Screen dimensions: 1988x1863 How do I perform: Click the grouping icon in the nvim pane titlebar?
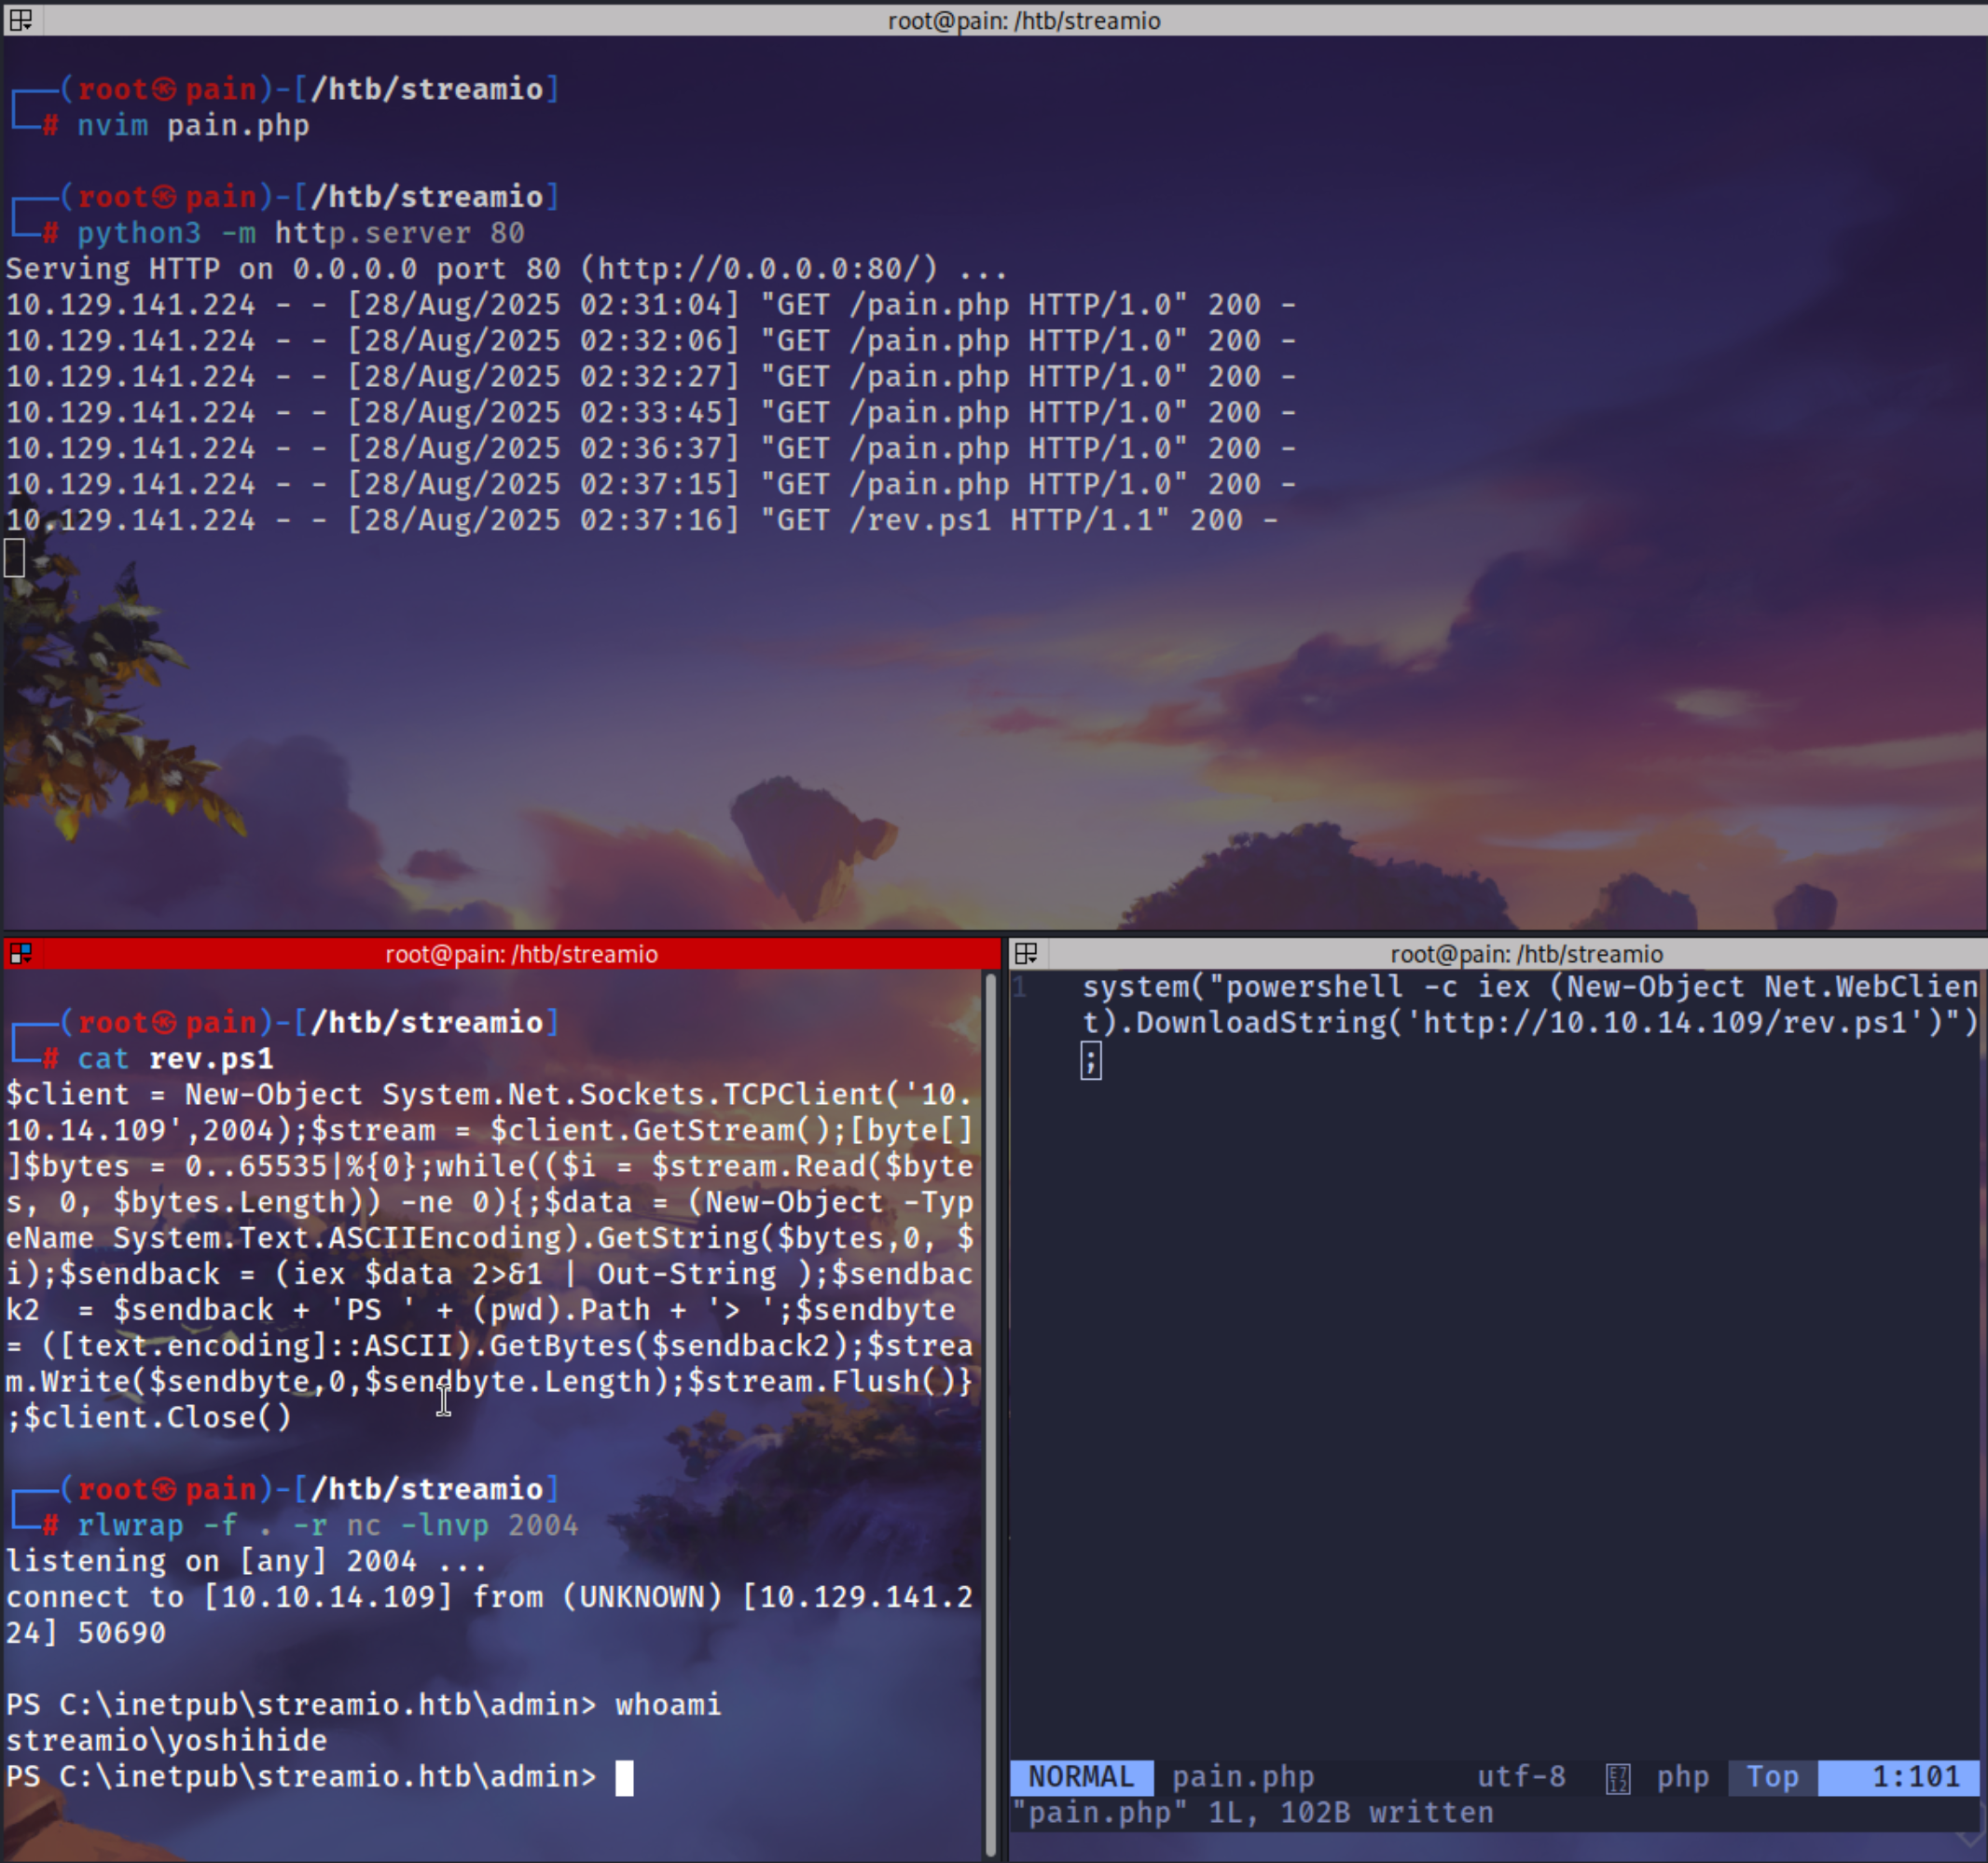point(1026,953)
